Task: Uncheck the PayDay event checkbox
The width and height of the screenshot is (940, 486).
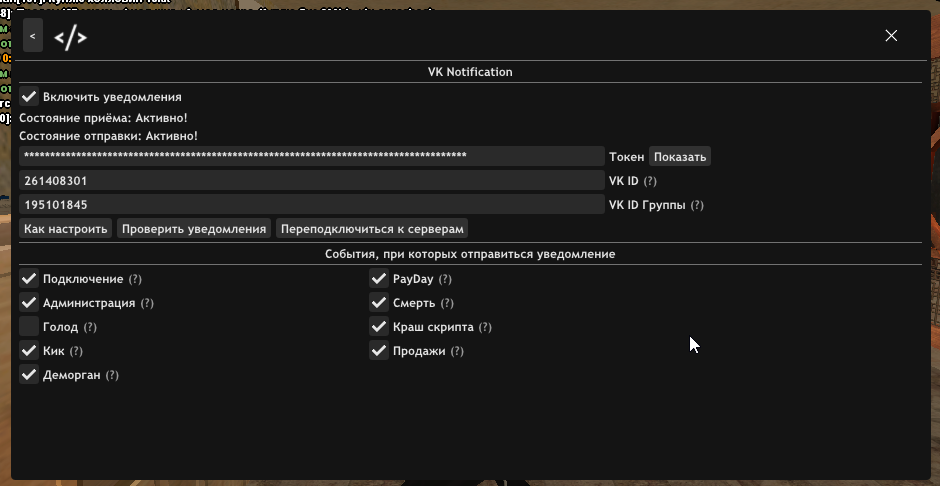Action: 379,279
